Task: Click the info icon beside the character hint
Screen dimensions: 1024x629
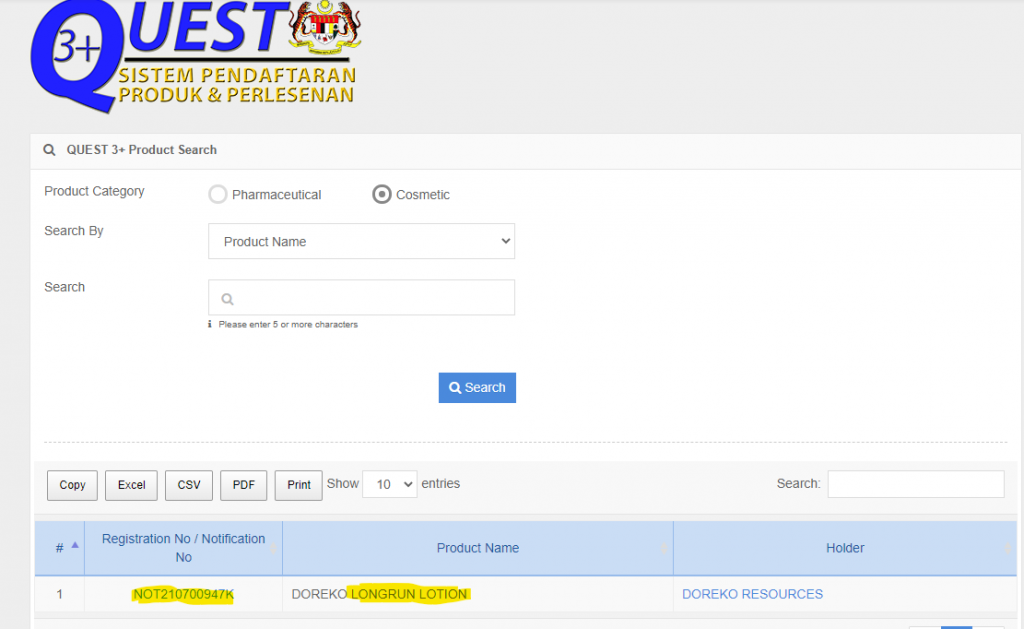Action: [210, 325]
